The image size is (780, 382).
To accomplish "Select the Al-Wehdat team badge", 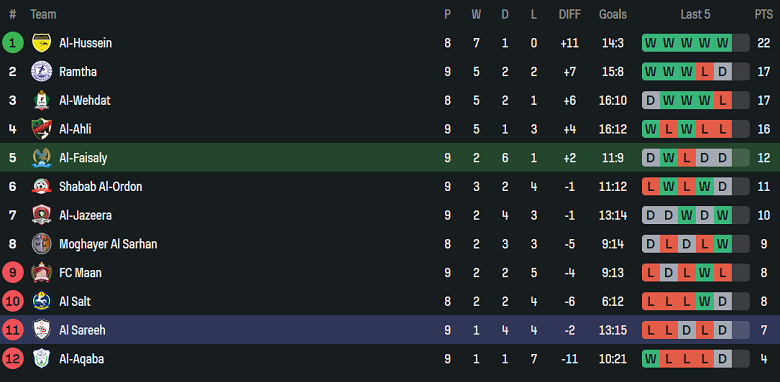I will click(41, 100).
